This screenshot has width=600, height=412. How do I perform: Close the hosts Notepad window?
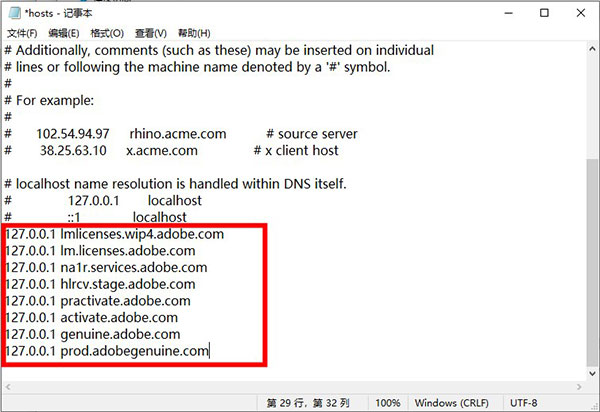(x=580, y=13)
